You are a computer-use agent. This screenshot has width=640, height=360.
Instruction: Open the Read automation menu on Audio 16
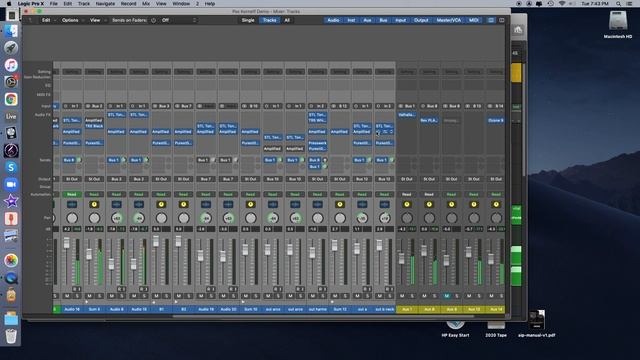[72, 194]
